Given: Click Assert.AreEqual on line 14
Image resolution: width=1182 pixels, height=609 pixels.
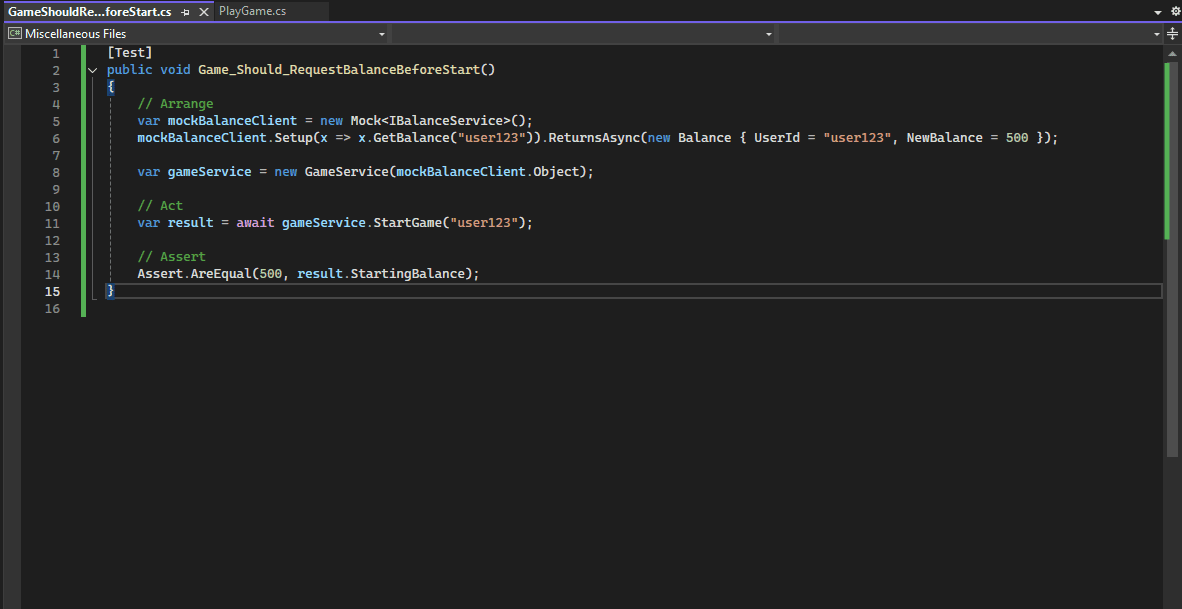Looking at the screenshot, I should (194, 274).
